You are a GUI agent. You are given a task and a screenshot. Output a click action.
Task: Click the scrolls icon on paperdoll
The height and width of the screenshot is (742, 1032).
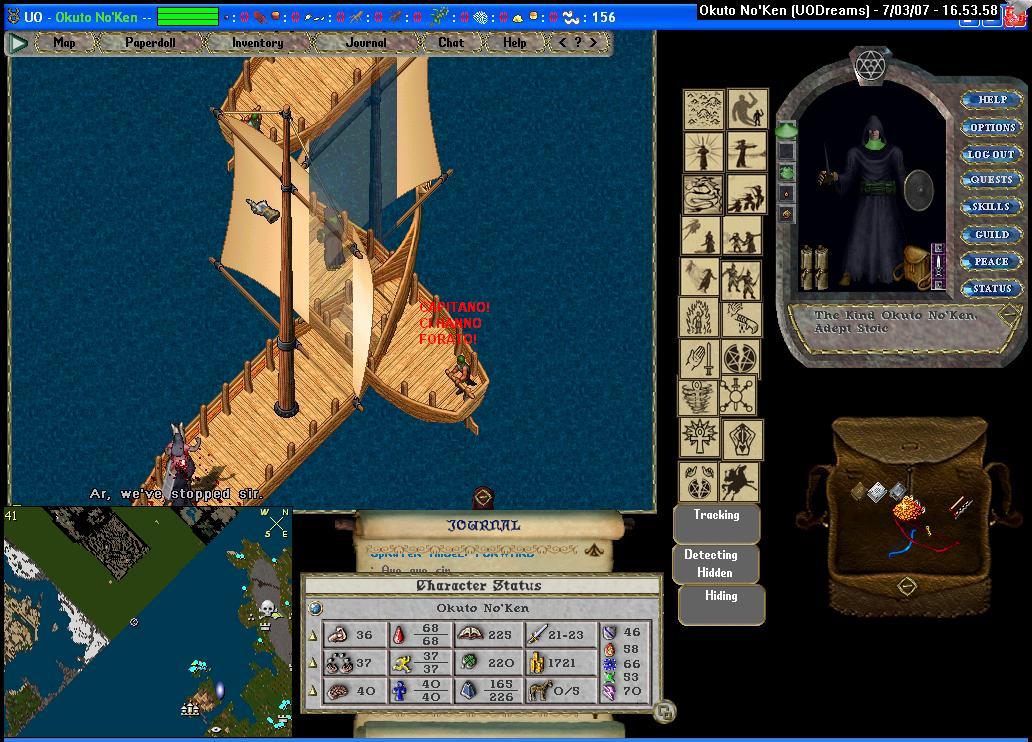pos(815,267)
